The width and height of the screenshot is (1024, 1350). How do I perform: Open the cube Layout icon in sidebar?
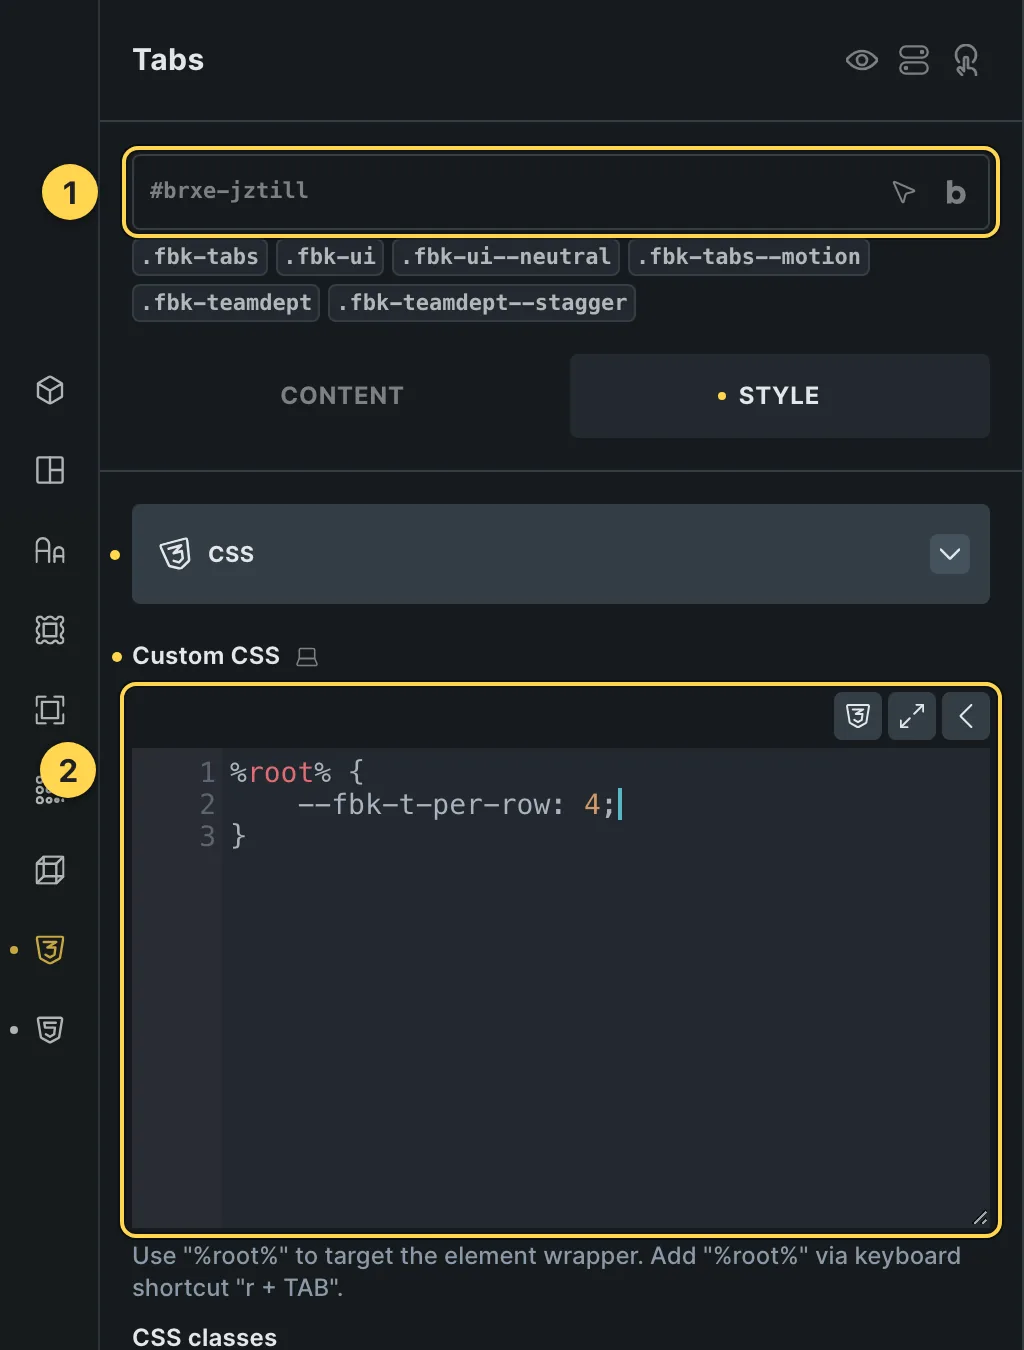coord(50,390)
